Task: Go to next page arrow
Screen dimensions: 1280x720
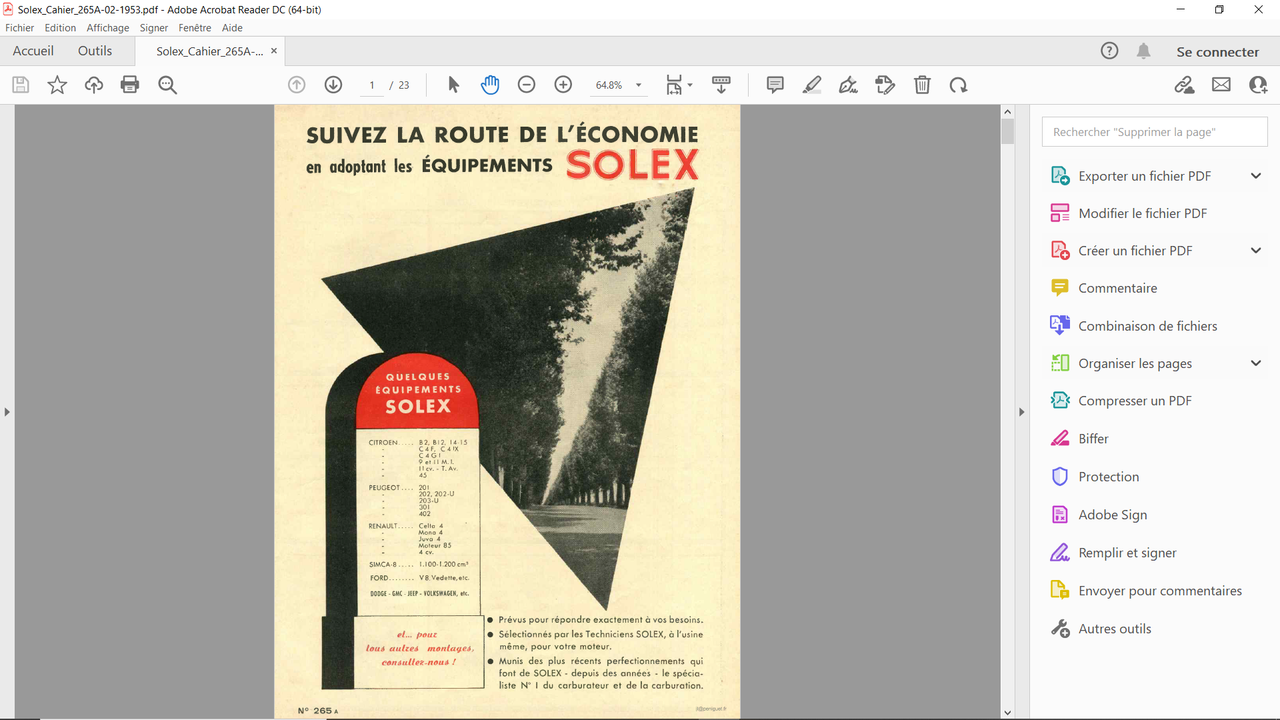Action: click(x=333, y=85)
